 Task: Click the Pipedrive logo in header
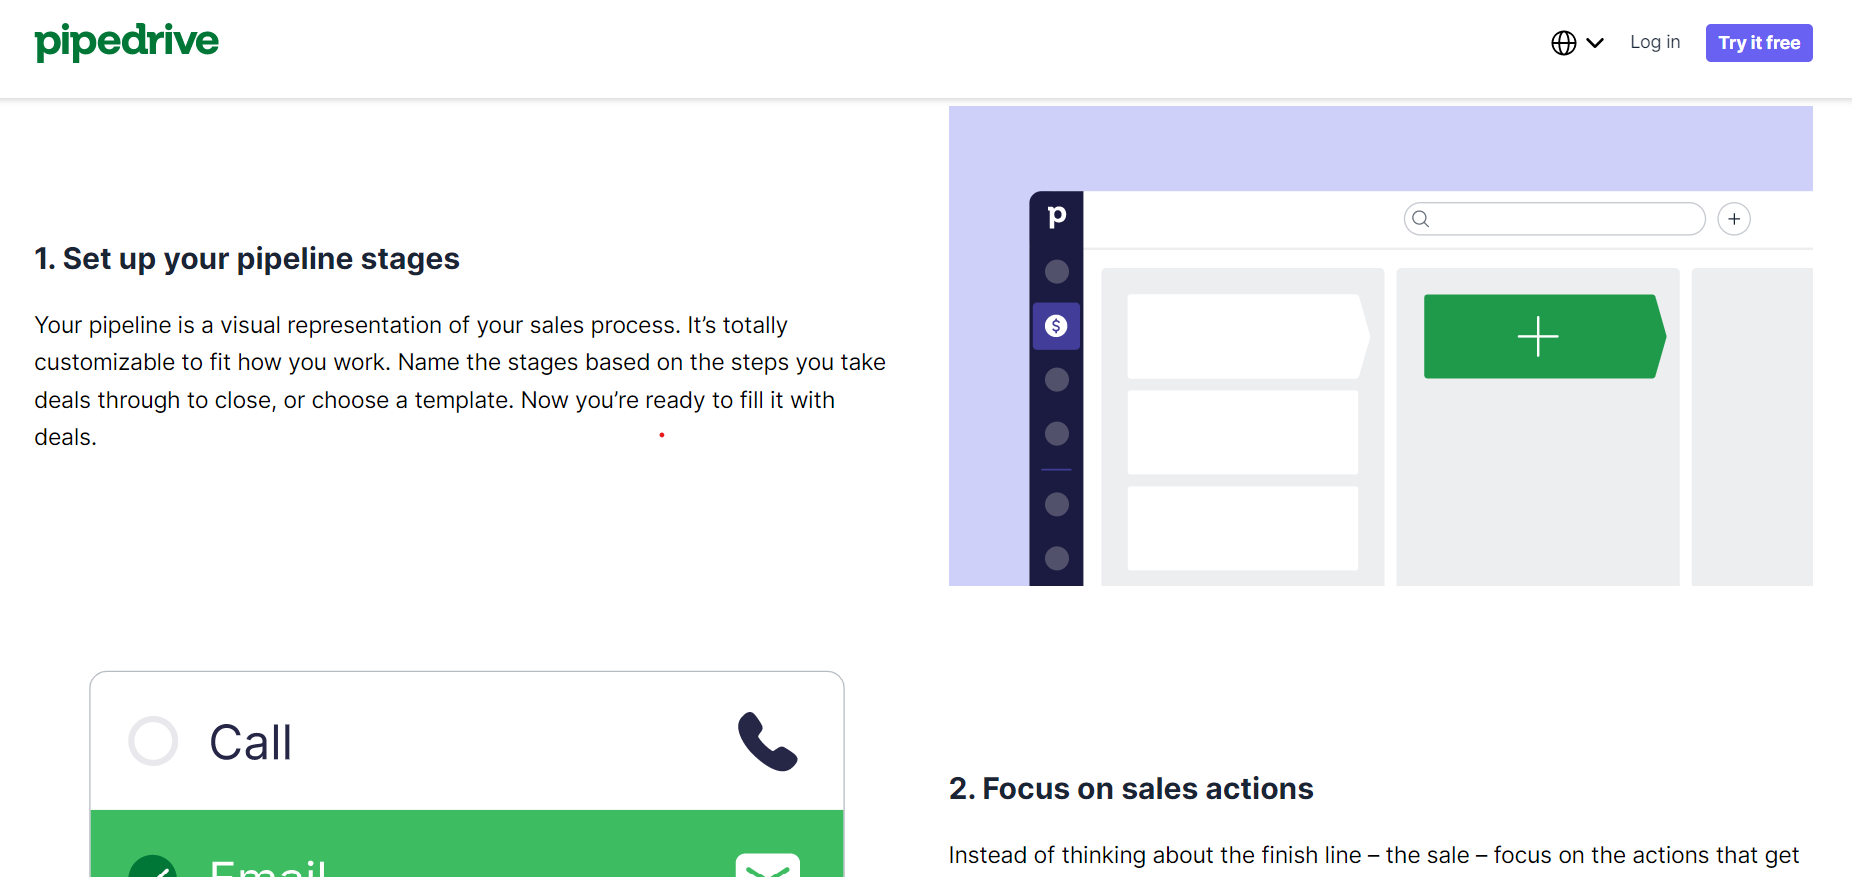coord(126,42)
